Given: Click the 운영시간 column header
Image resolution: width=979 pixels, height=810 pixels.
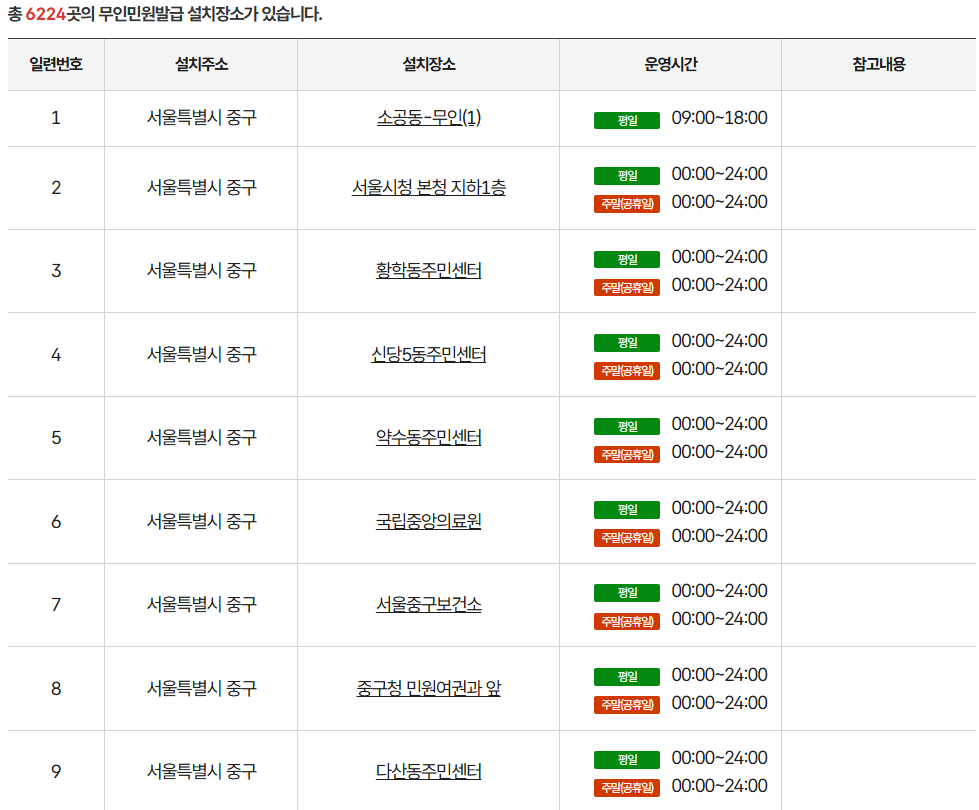Looking at the screenshot, I should tap(671, 64).
